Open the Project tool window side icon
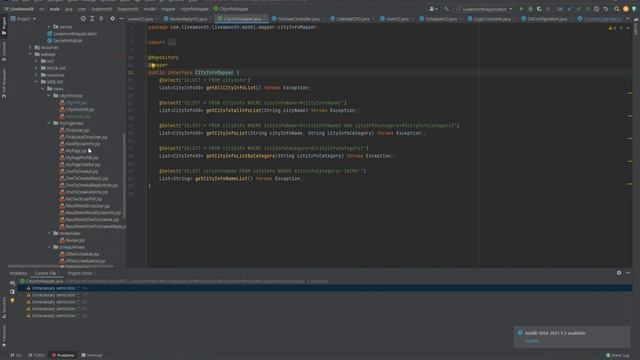The width and height of the screenshot is (640, 360). (x=4, y=25)
